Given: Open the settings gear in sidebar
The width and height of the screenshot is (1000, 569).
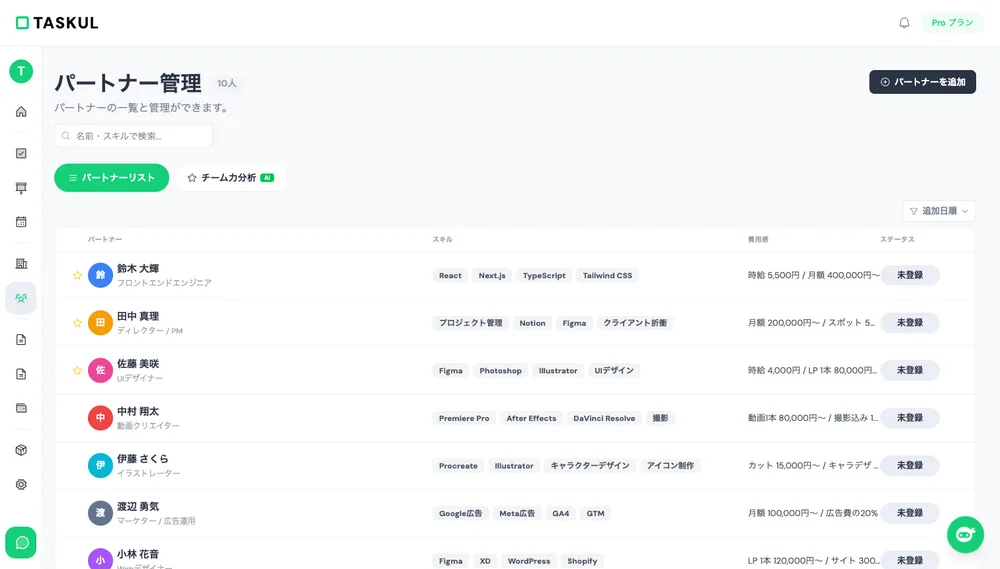Looking at the screenshot, I should [21, 484].
